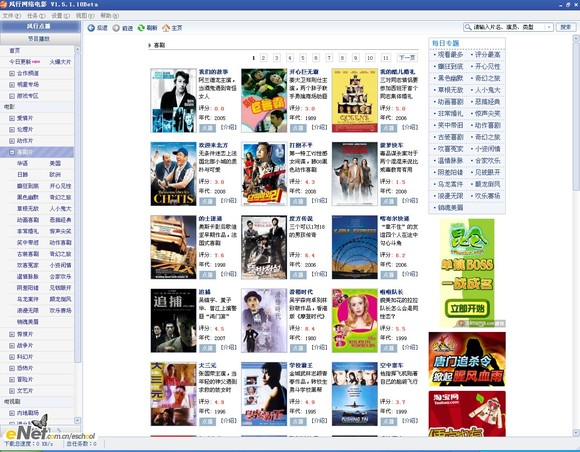Click the Funshion logo in title bar
This screenshot has width=580, height=452.
(3, 4)
